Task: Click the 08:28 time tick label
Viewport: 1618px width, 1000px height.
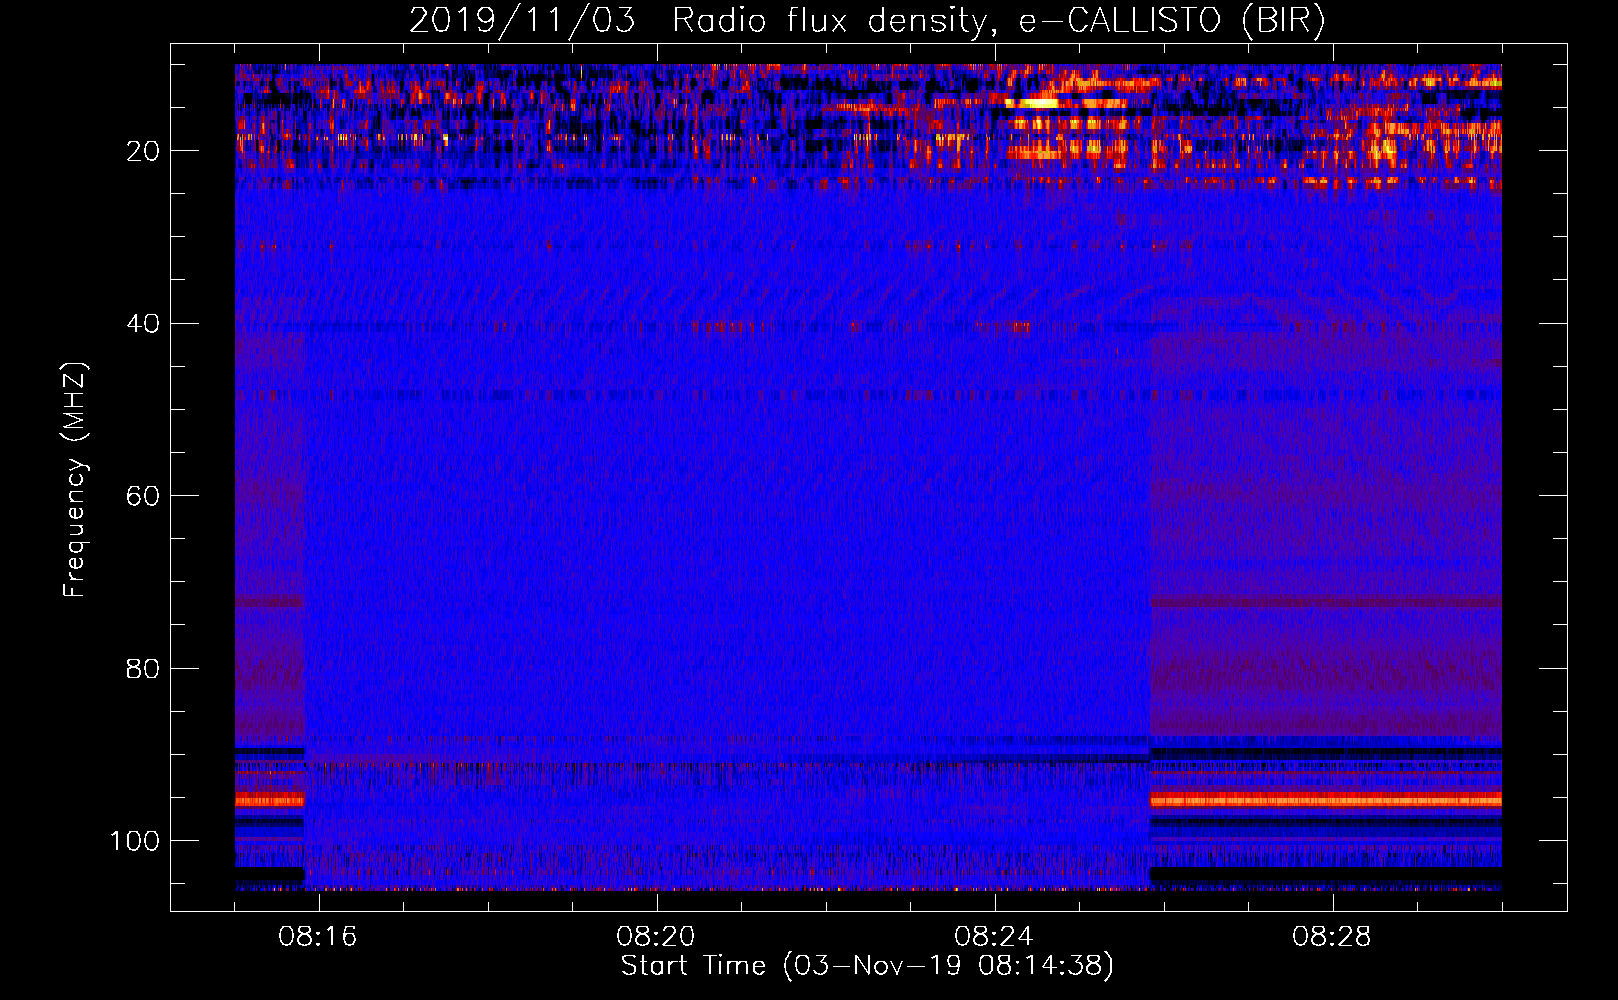Action: [x=1332, y=937]
